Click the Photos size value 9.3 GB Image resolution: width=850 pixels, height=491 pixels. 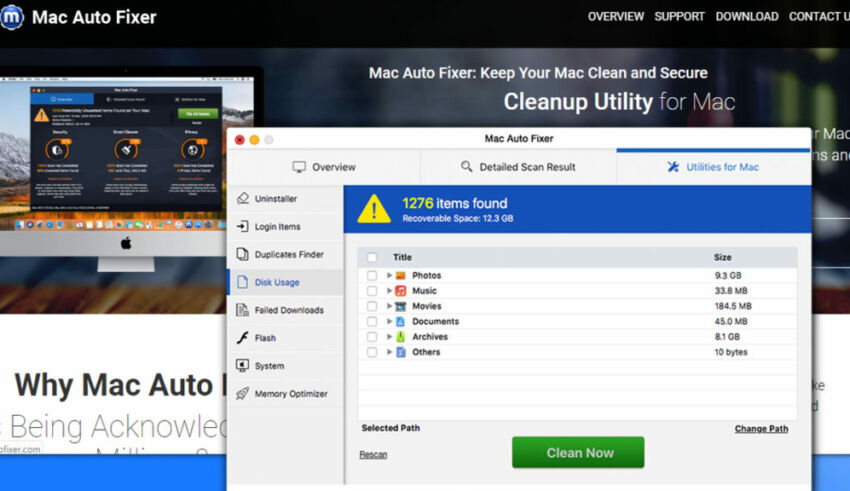[x=727, y=275]
